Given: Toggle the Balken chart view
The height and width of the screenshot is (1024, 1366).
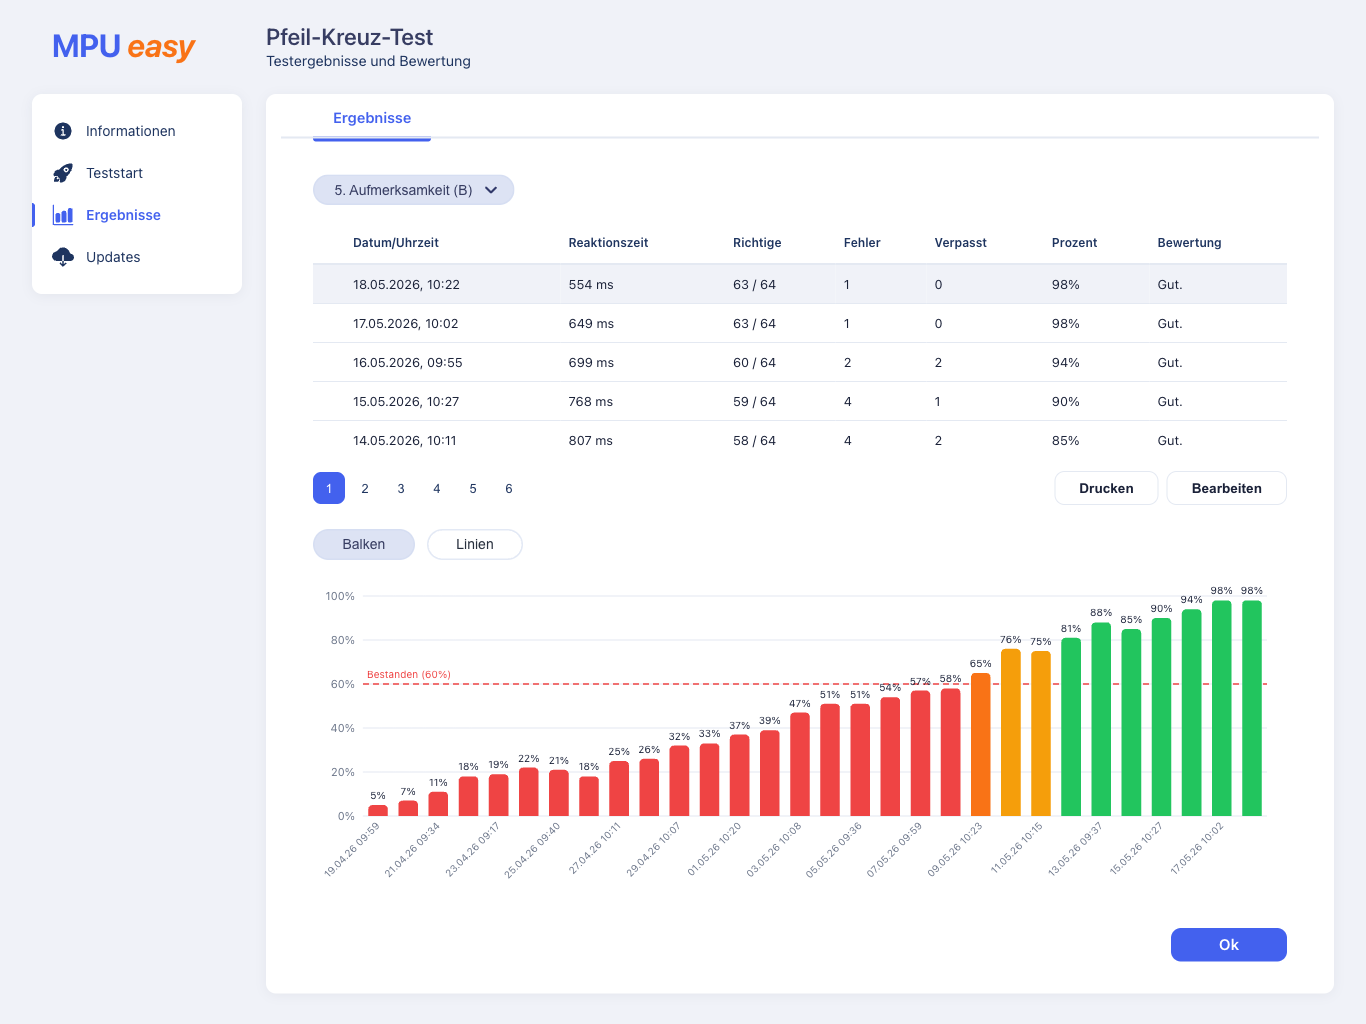Looking at the screenshot, I should tap(364, 544).
